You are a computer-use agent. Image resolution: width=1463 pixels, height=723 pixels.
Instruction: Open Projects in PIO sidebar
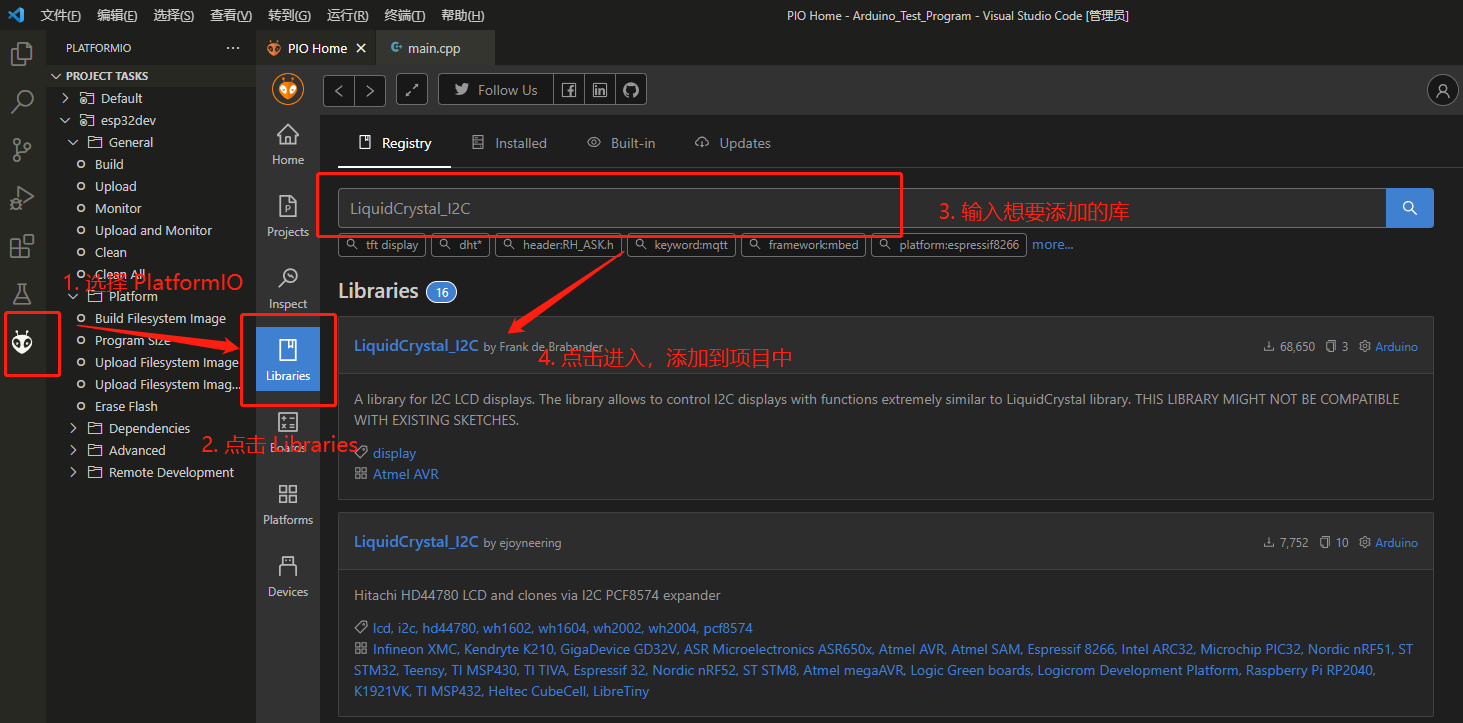pos(288,216)
